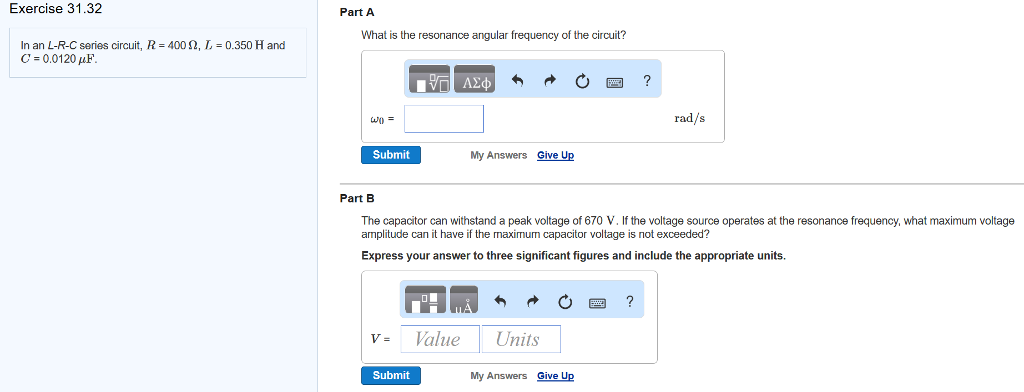Open keyboard shortcuts icon in Part B
The image size is (1024, 392).
(x=598, y=302)
